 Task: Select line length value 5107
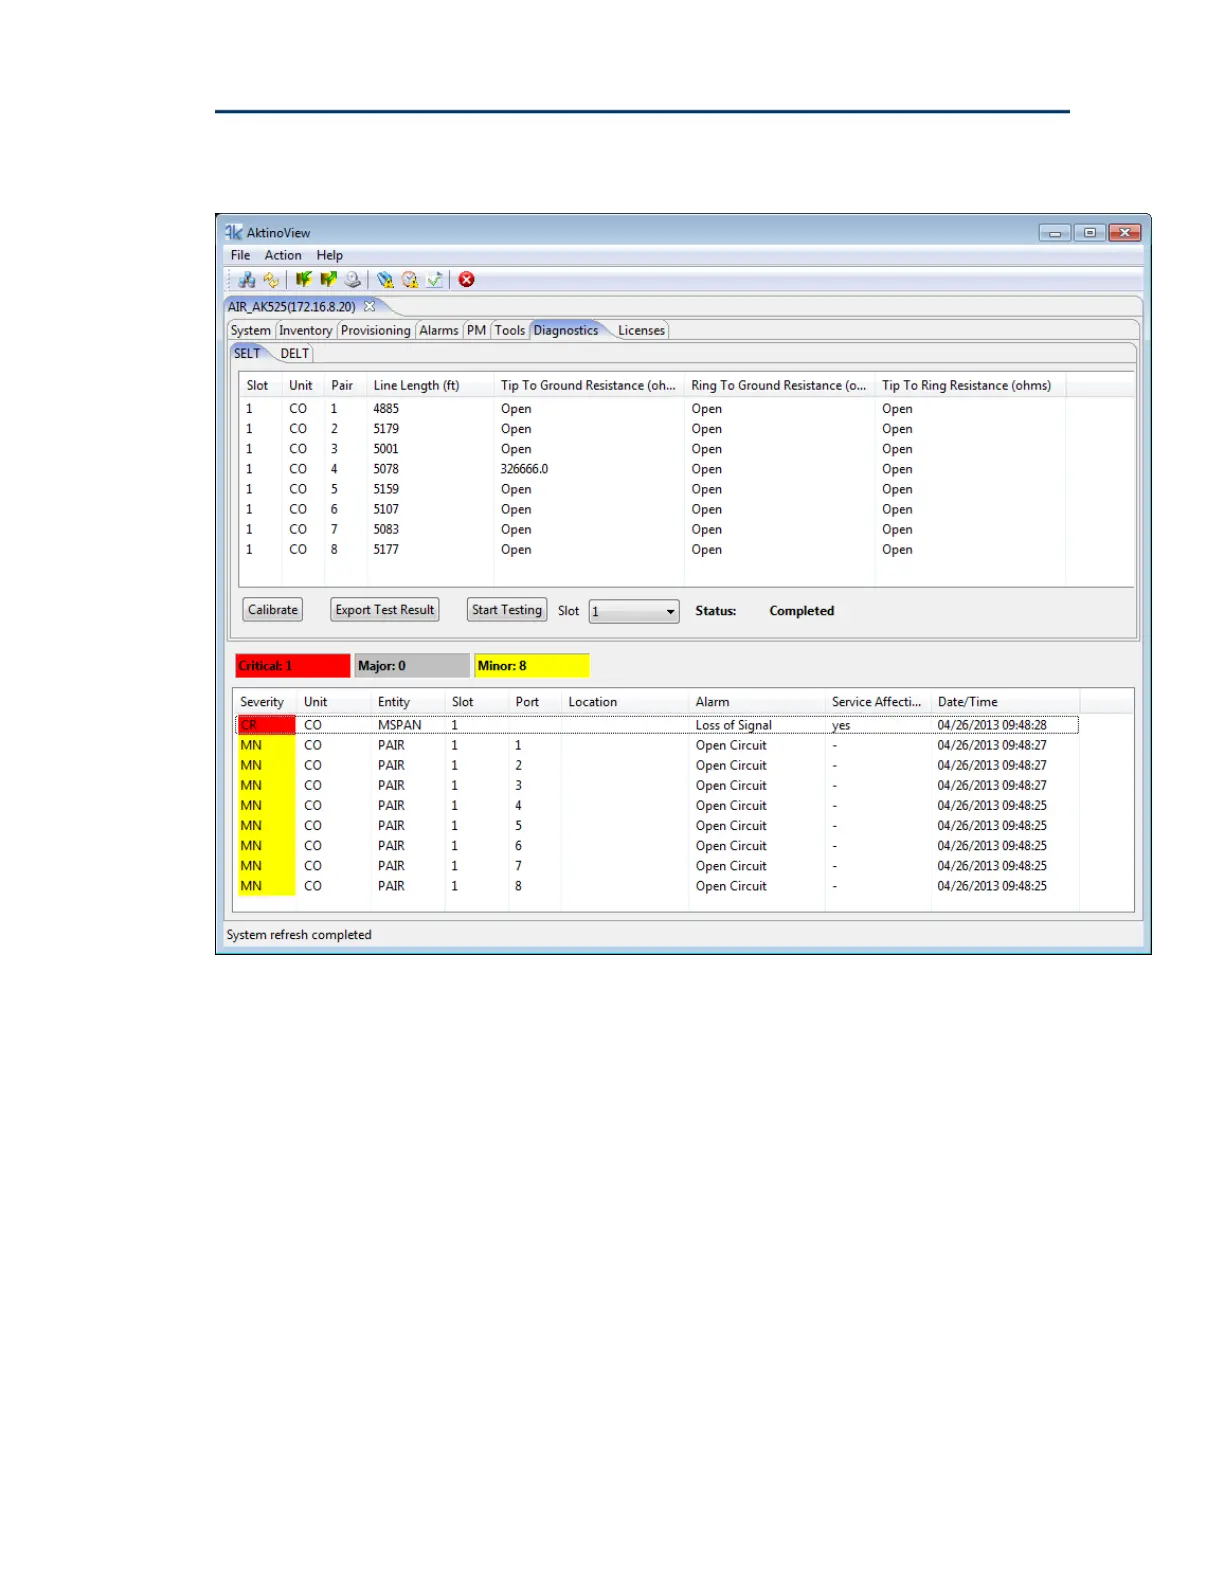pyautogui.click(x=386, y=509)
